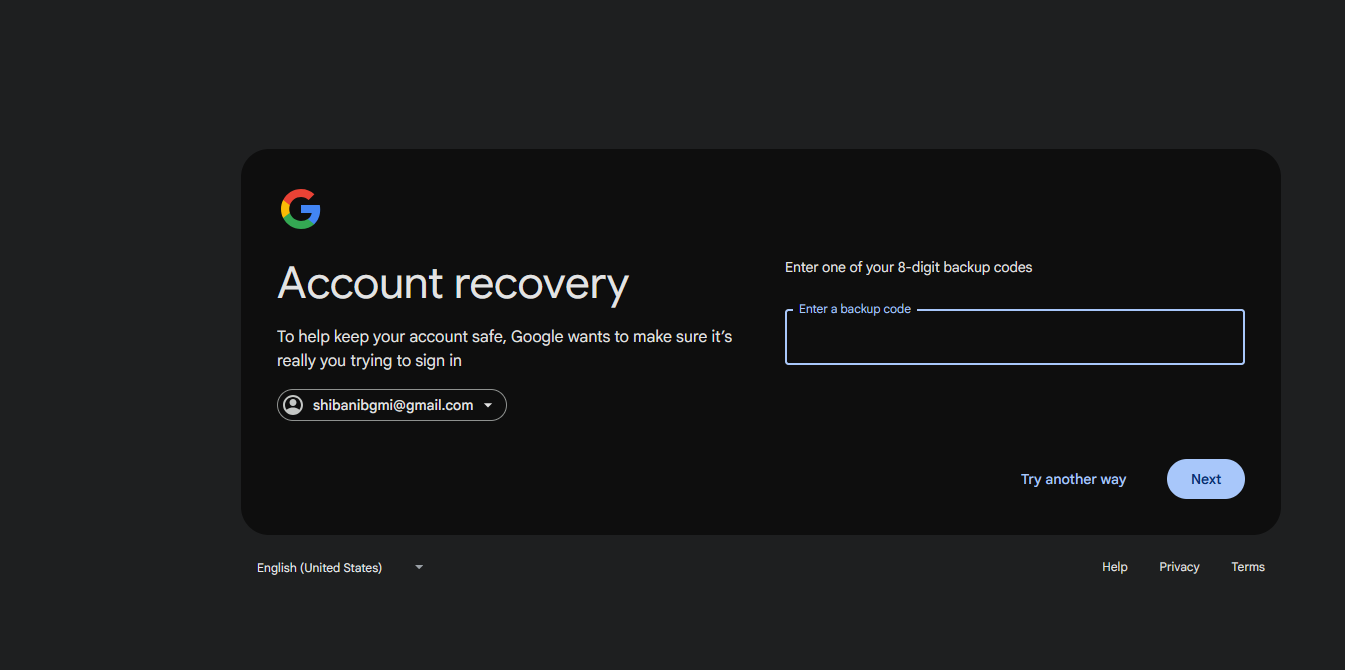The width and height of the screenshot is (1345, 670).
Task: Click the Account recovery heading
Action: 453,284
